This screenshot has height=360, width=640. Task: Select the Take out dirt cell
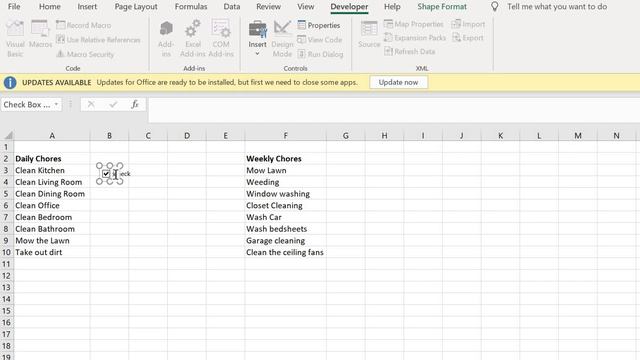tap(52, 252)
